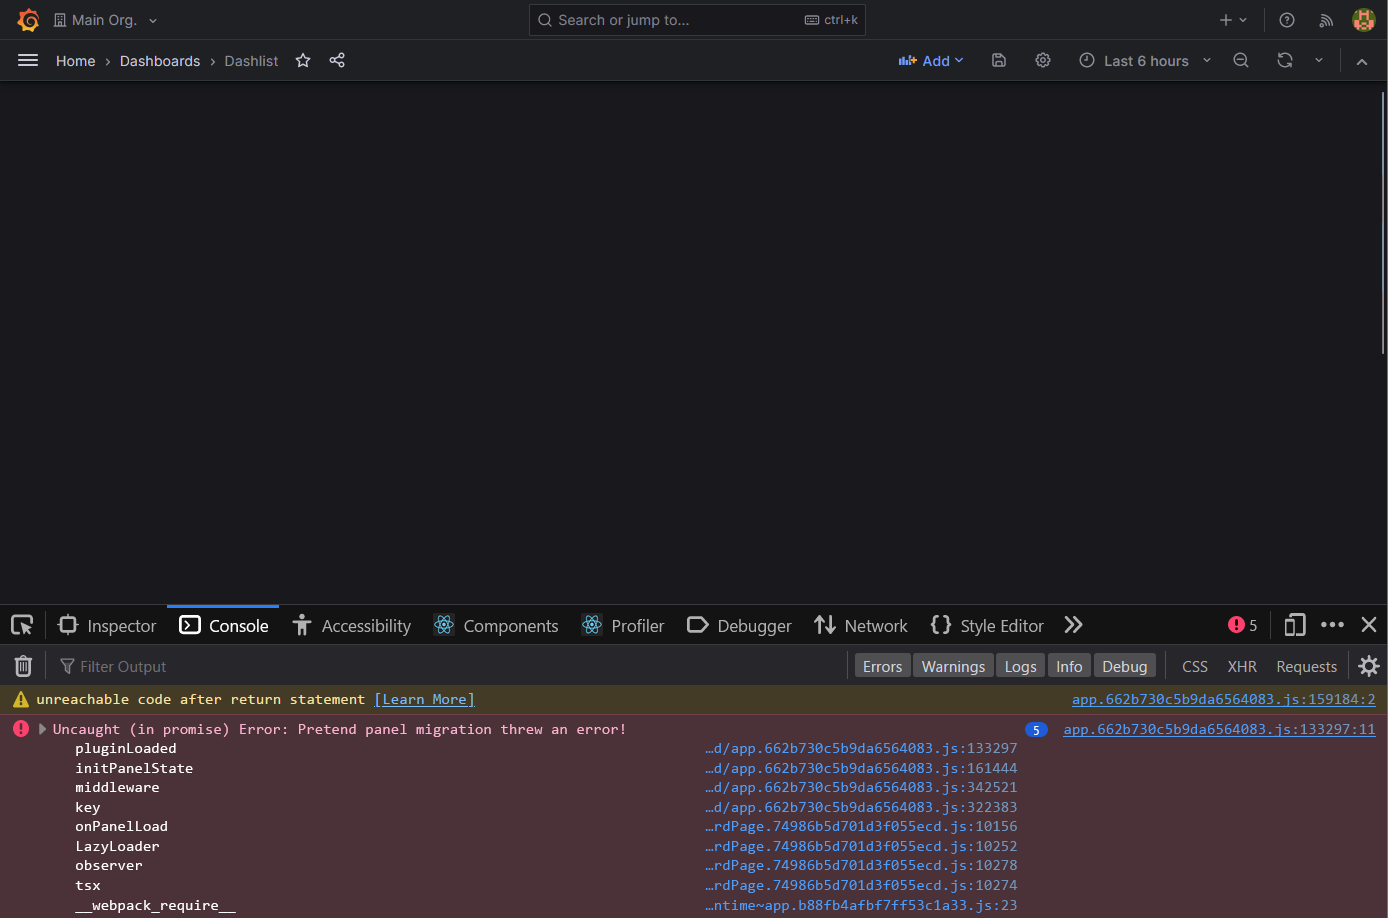The height and width of the screenshot is (918, 1388).
Task: Toggle responsive design mode in DevTools
Action: click(1294, 625)
